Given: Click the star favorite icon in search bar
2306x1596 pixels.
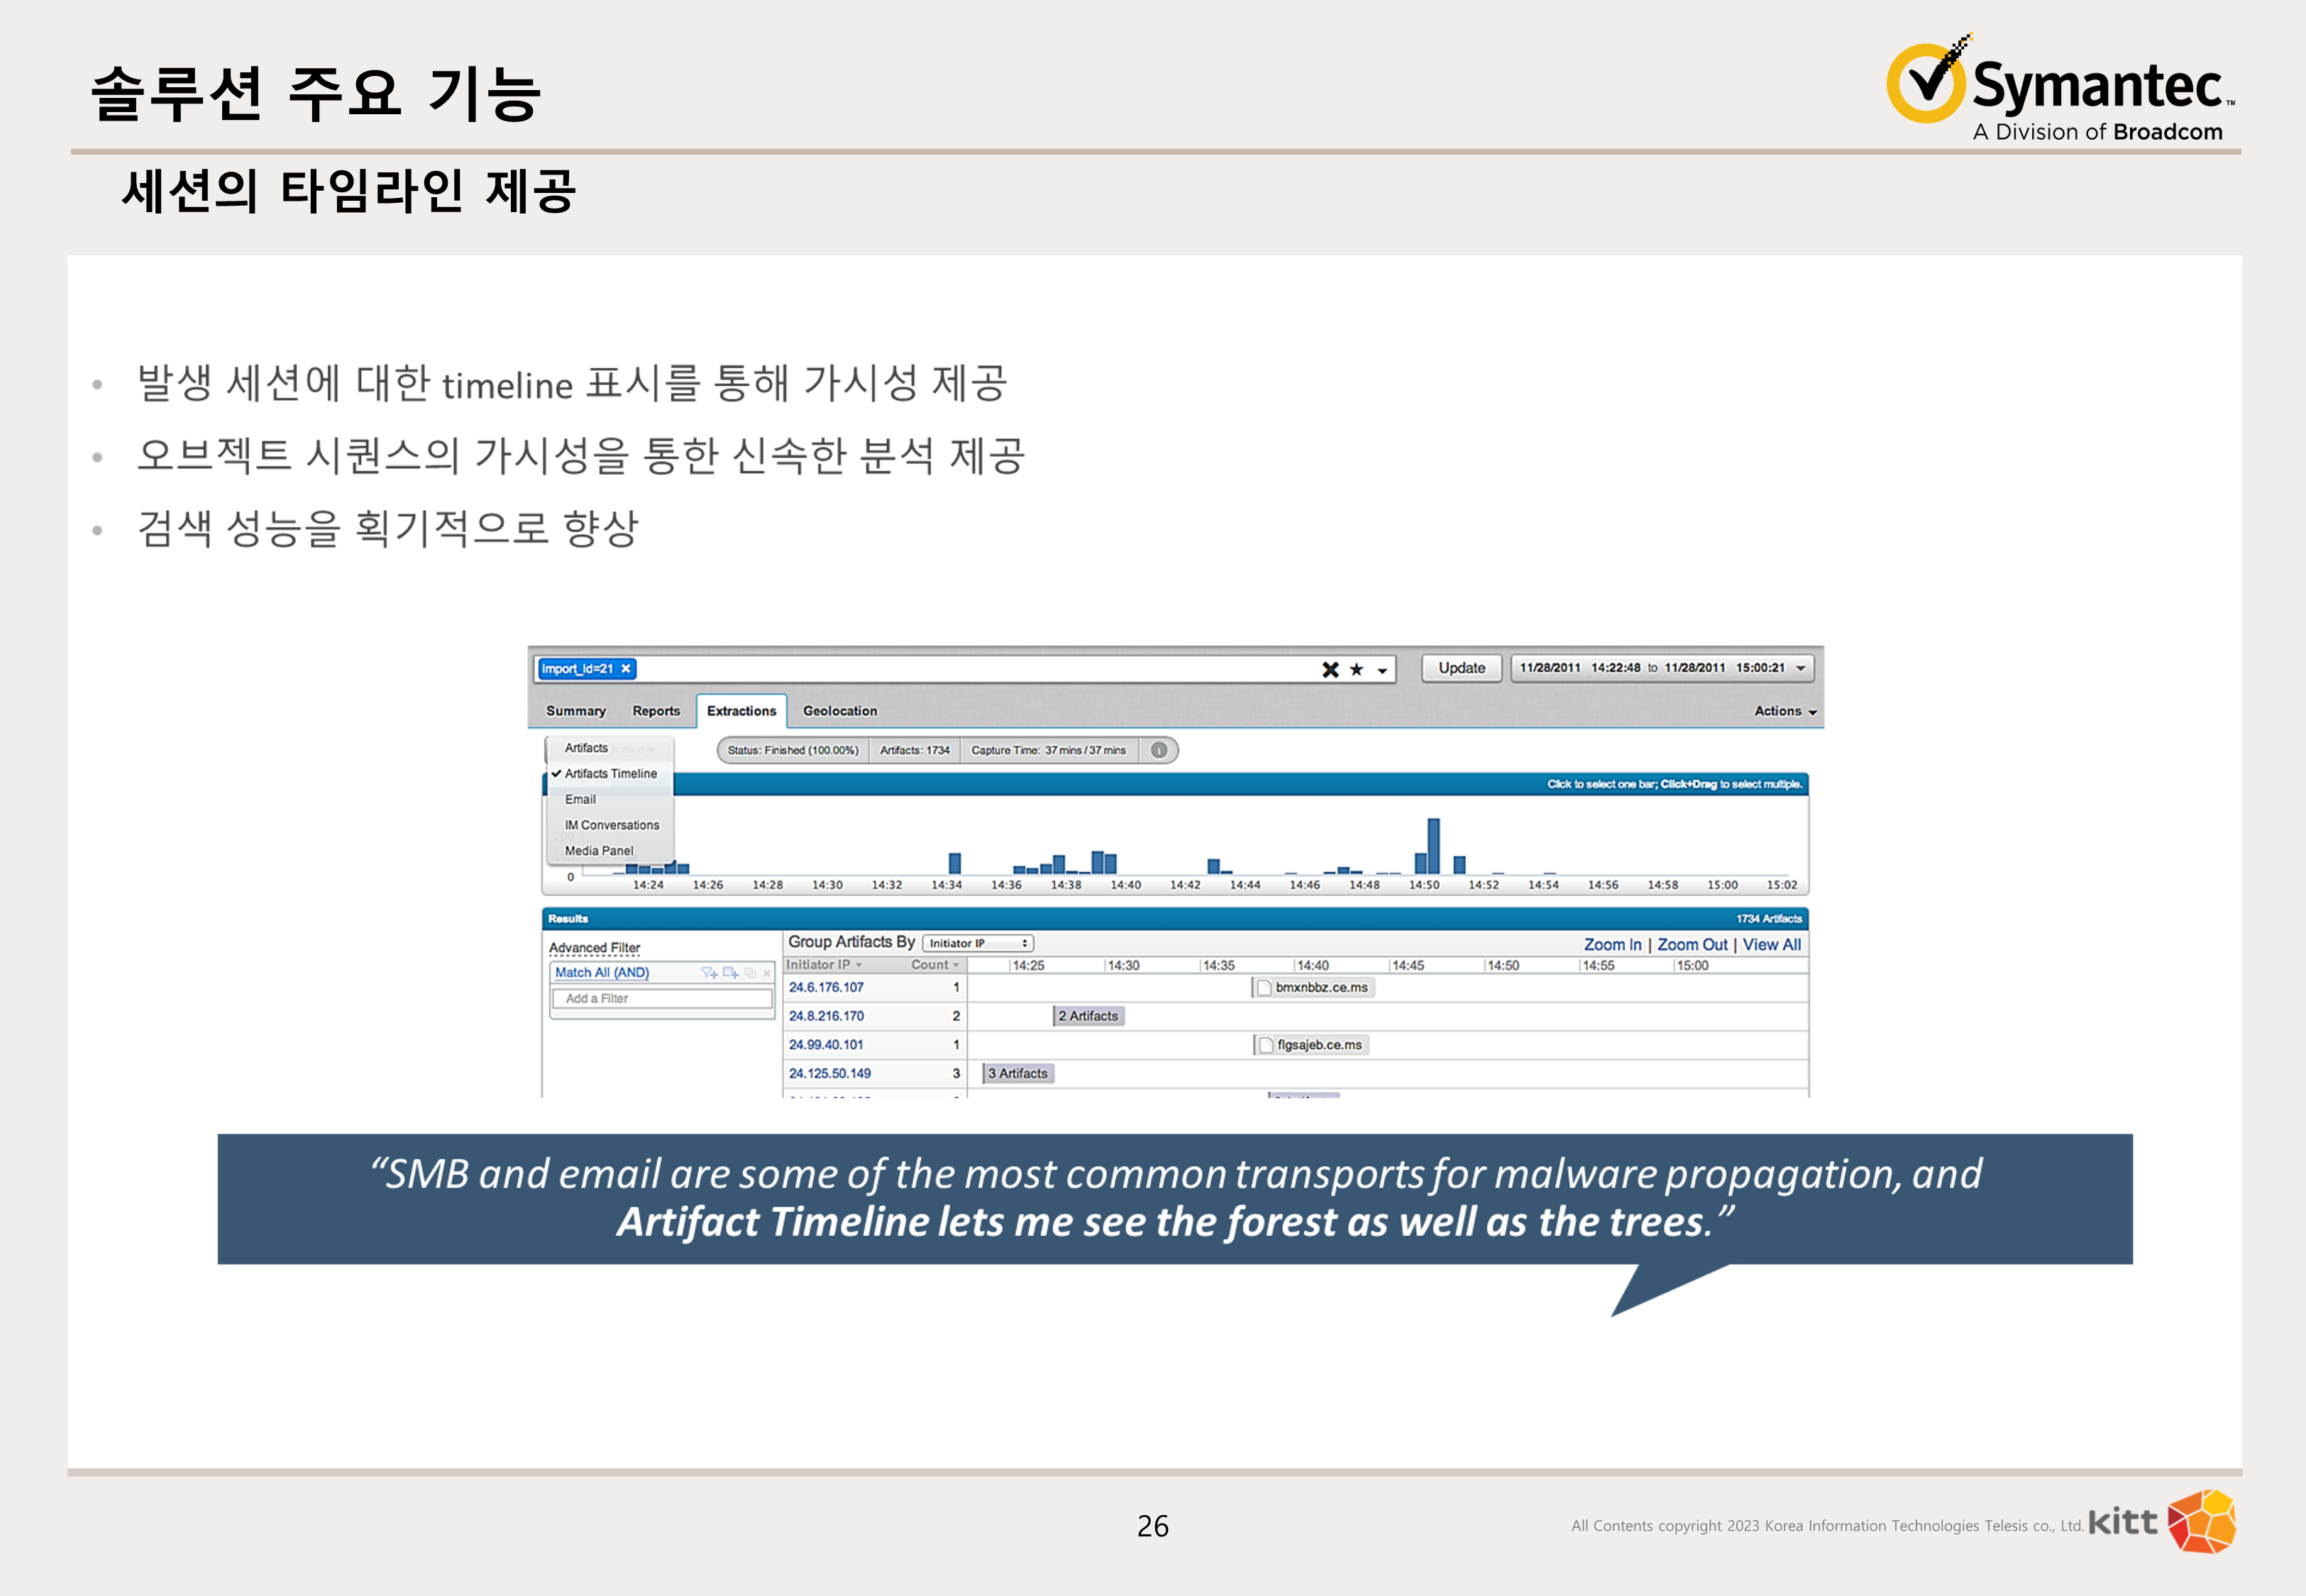Looking at the screenshot, I should [1357, 669].
